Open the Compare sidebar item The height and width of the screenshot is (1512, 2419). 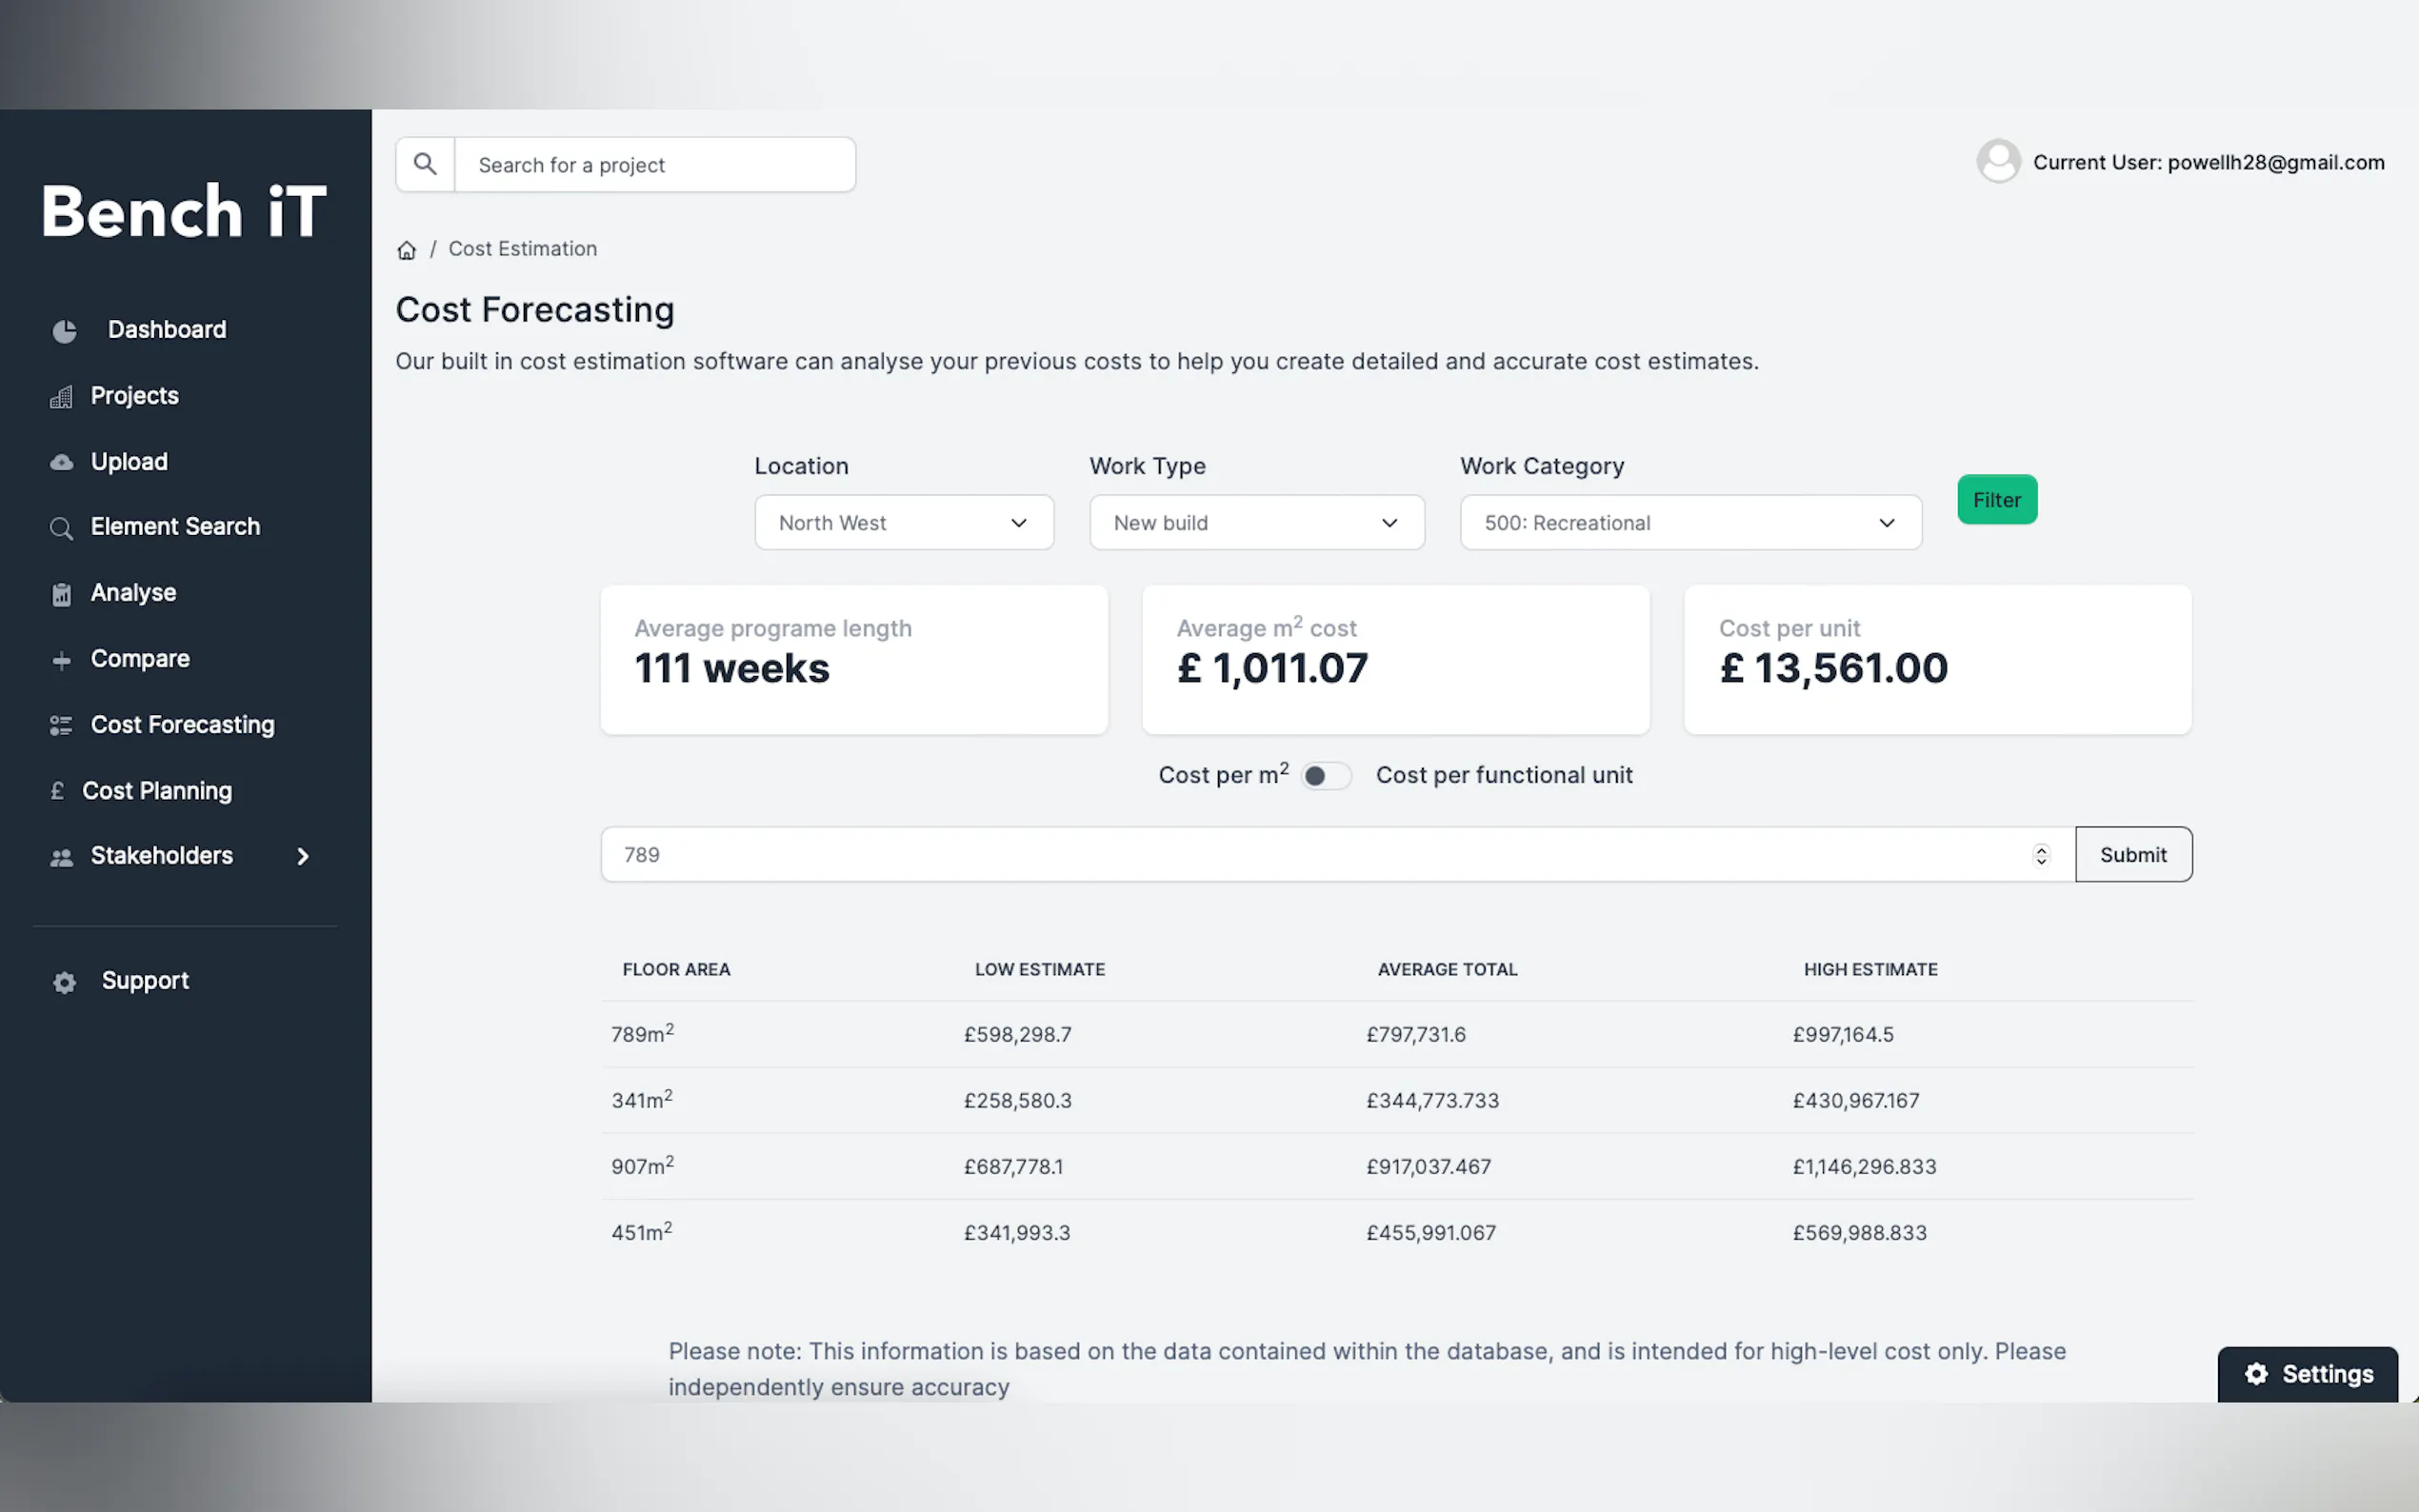click(x=140, y=659)
